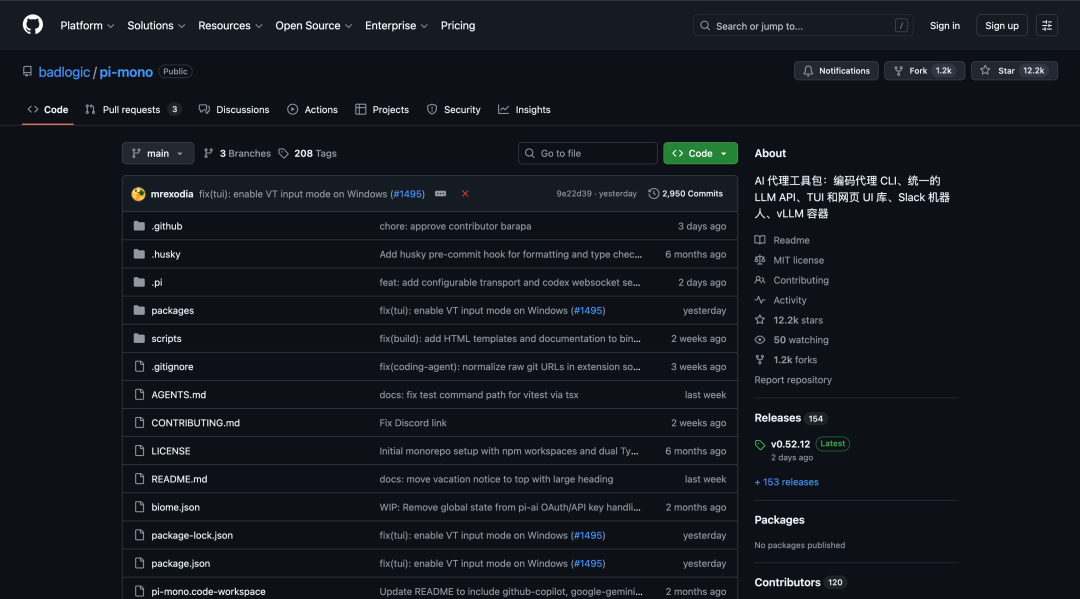The width and height of the screenshot is (1080, 599).
Task: Open README.md in file list
Action: click(179, 479)
